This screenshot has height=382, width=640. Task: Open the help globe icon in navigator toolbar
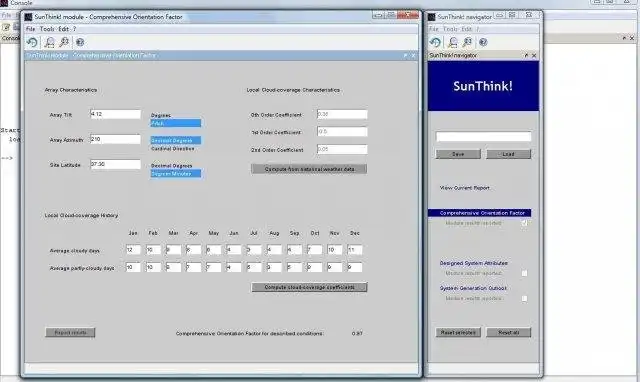(x=483, y=42)
